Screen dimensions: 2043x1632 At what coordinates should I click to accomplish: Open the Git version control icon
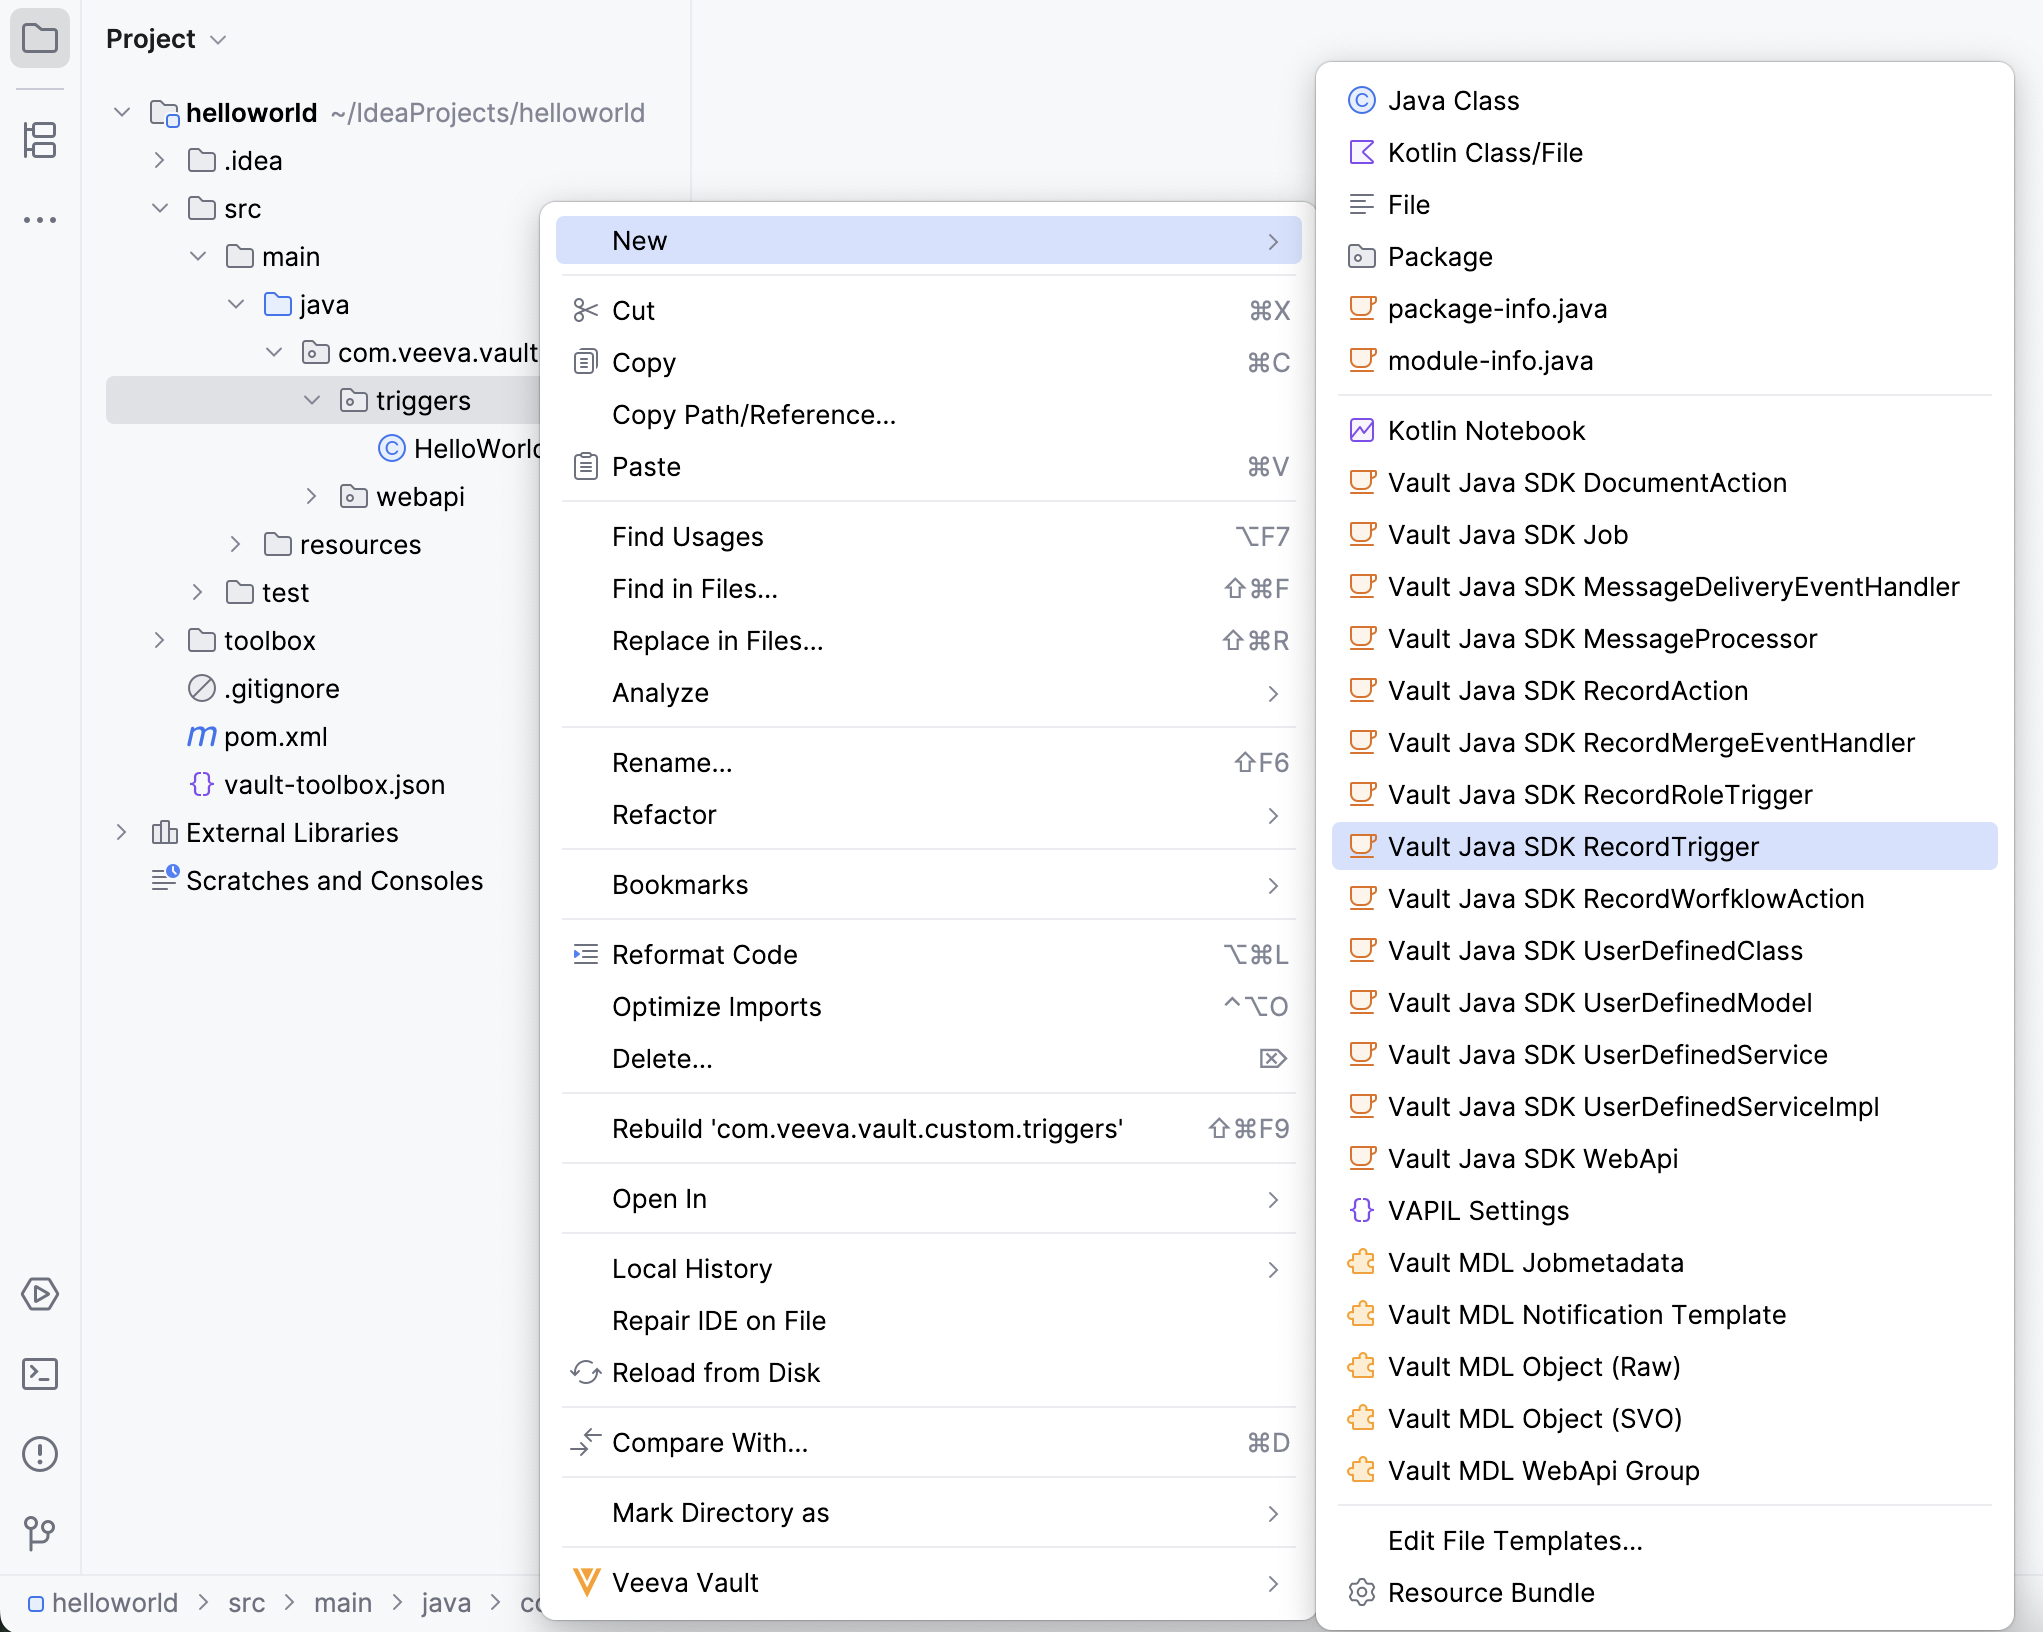pos(40,1533)
